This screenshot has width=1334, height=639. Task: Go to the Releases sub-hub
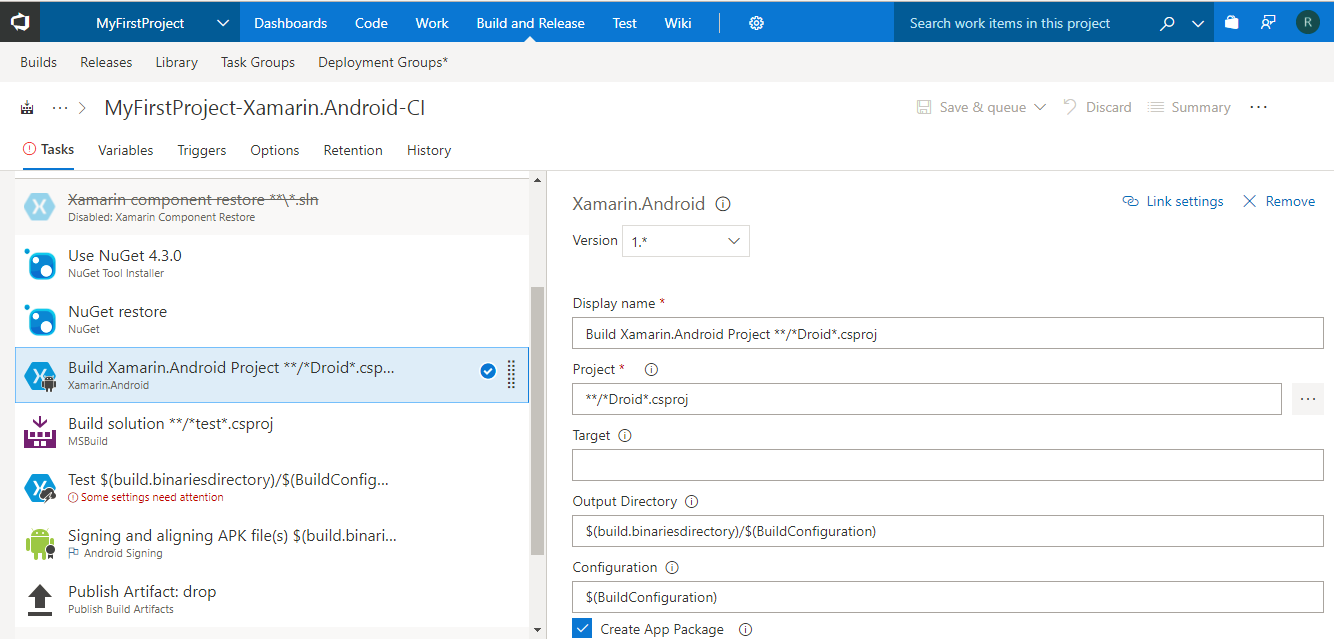(106, 62)
